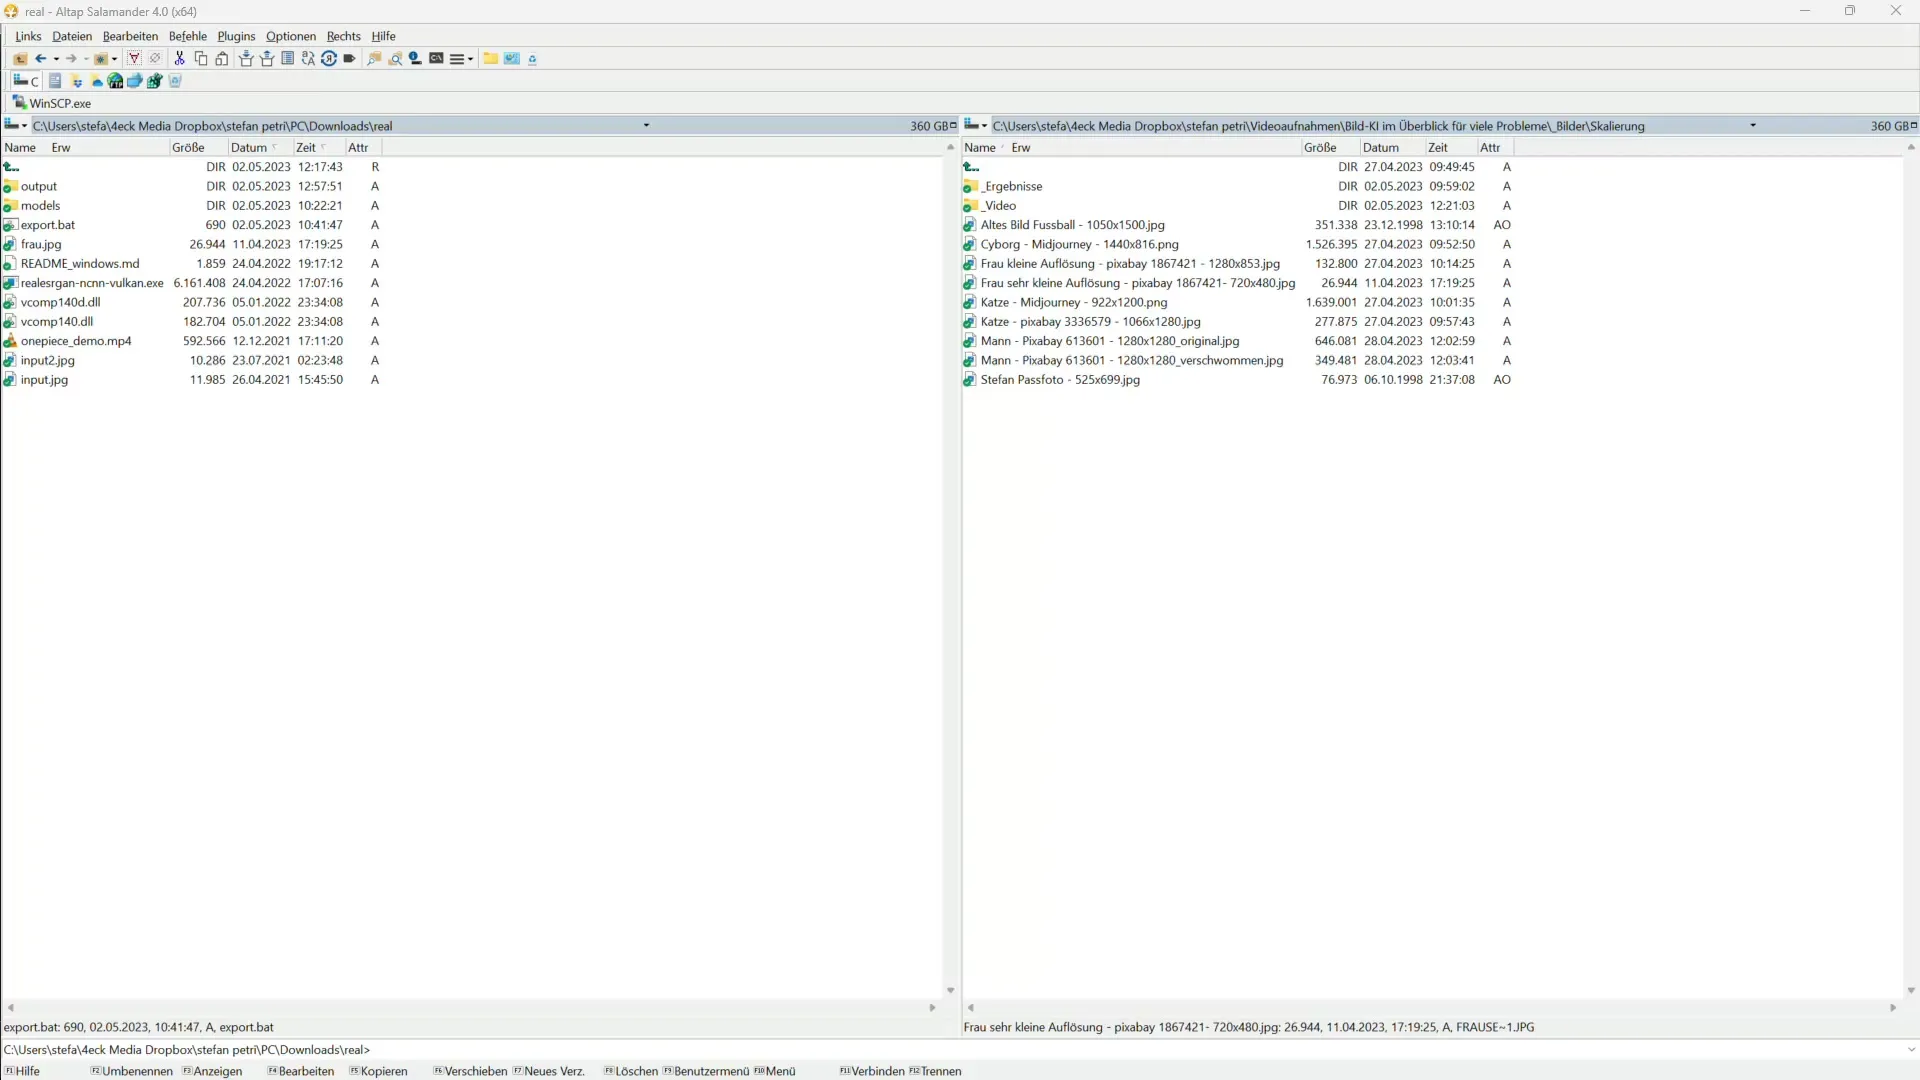Click the F6 Verschieben button

[x=471, y=1071]
